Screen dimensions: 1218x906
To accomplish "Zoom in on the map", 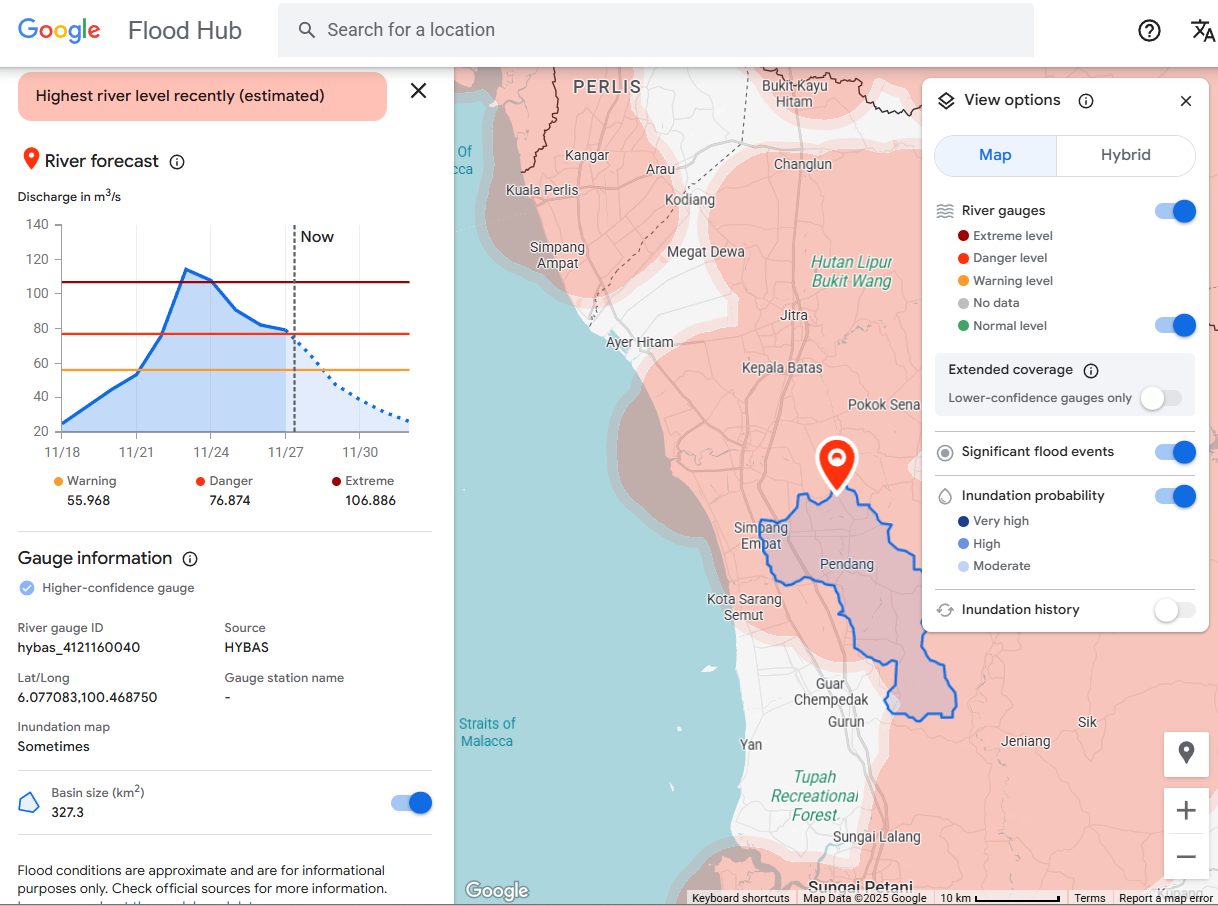I will [1186, 810].
